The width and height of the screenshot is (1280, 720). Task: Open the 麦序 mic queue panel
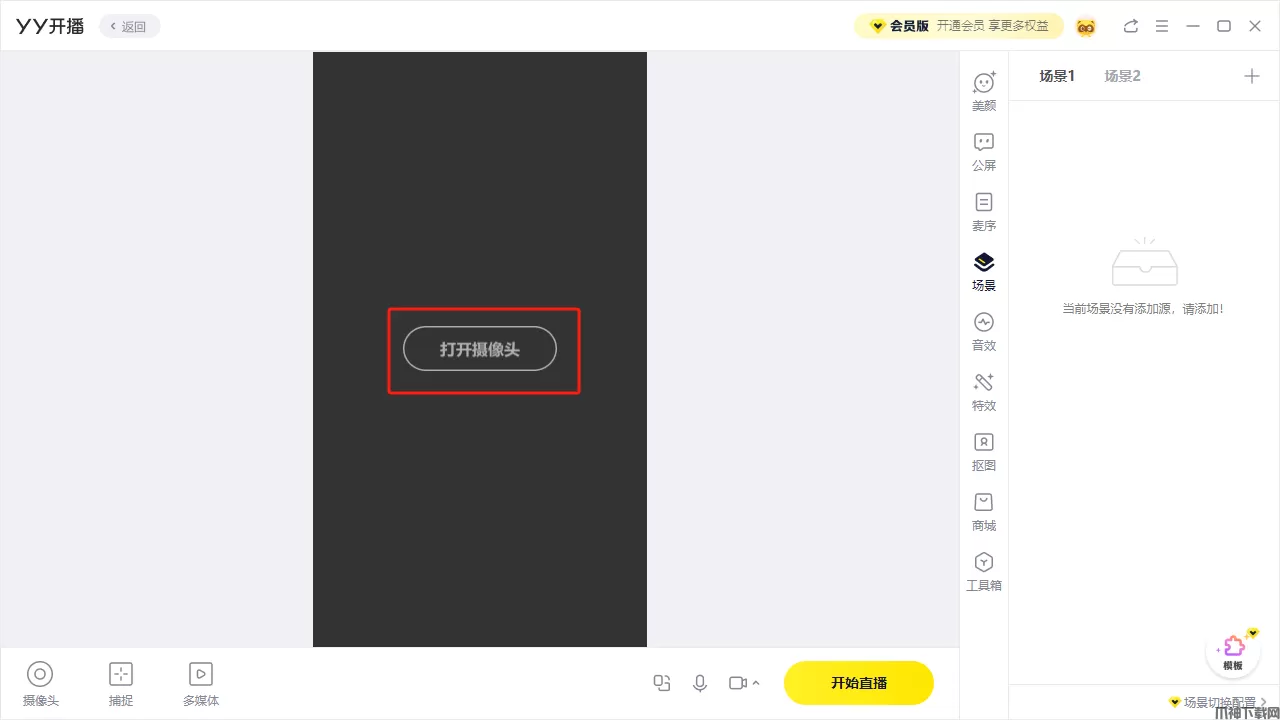pos(984,211)
